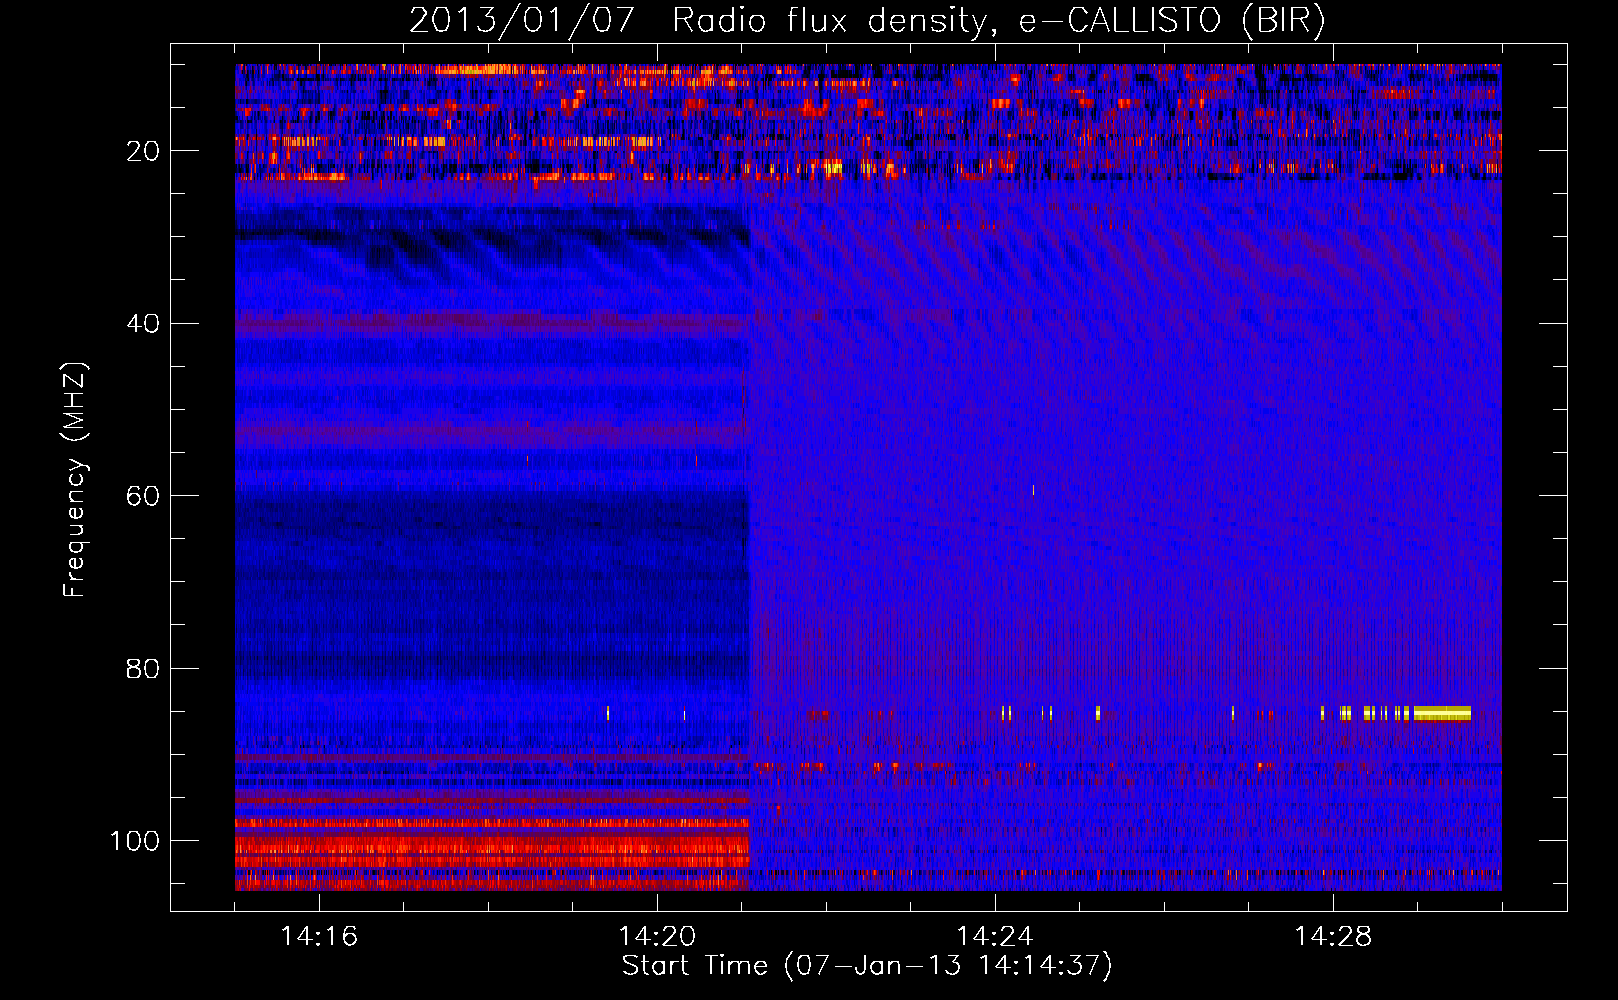Click the Frequency (MHZ) axis label
The height and width of the screenshot is (1000, 1618).
click(x=75, y=480)
